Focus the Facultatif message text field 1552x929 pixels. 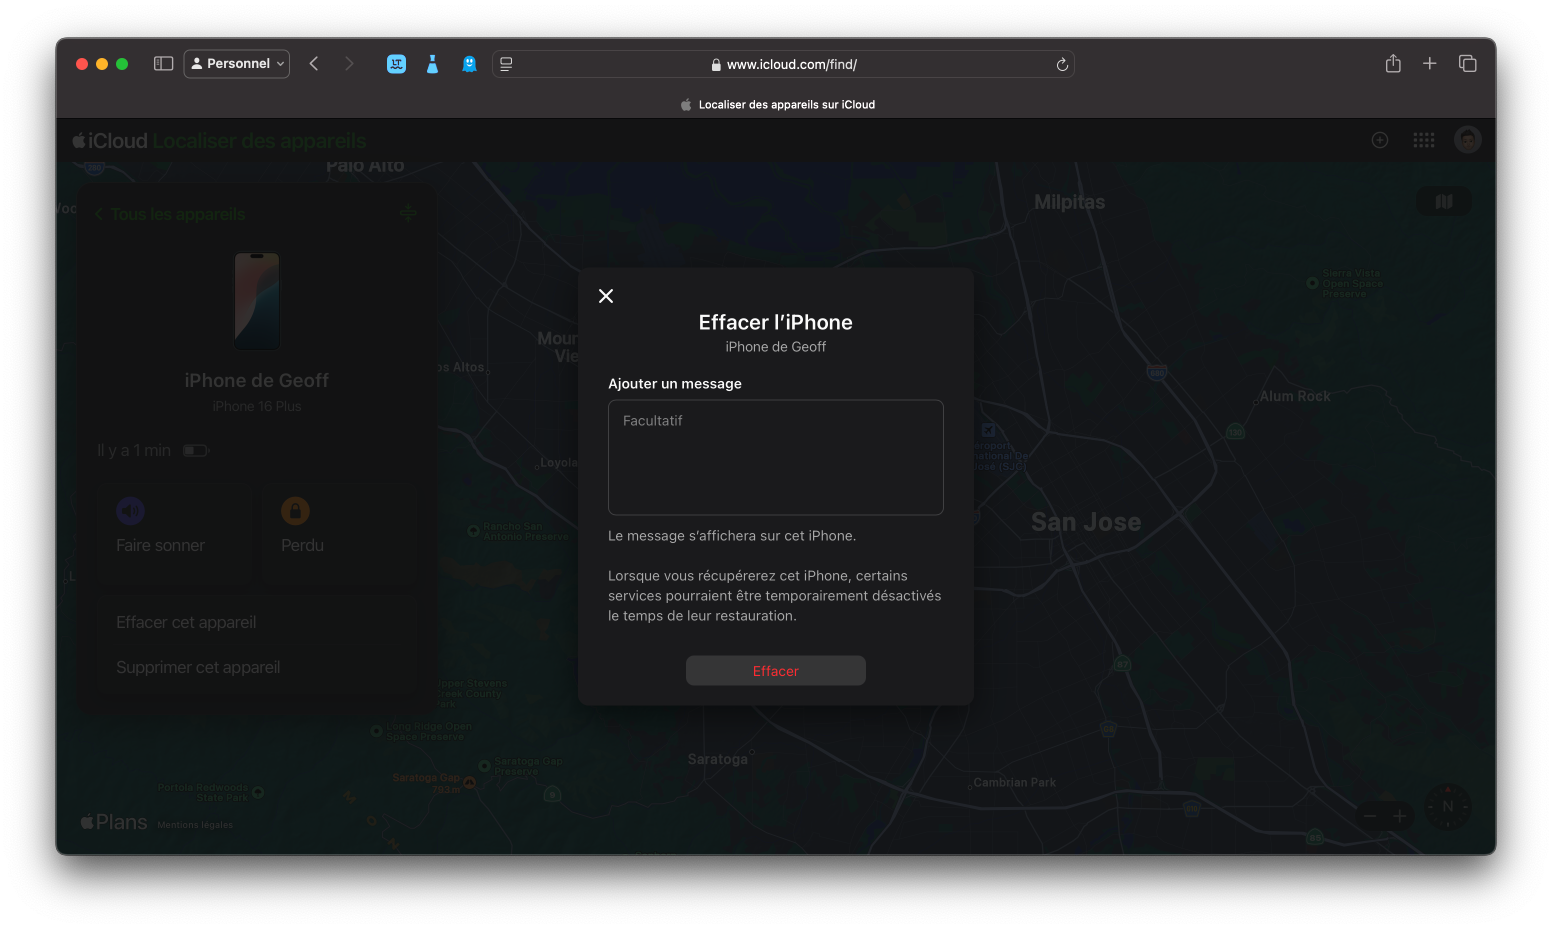tap(776, 458)
